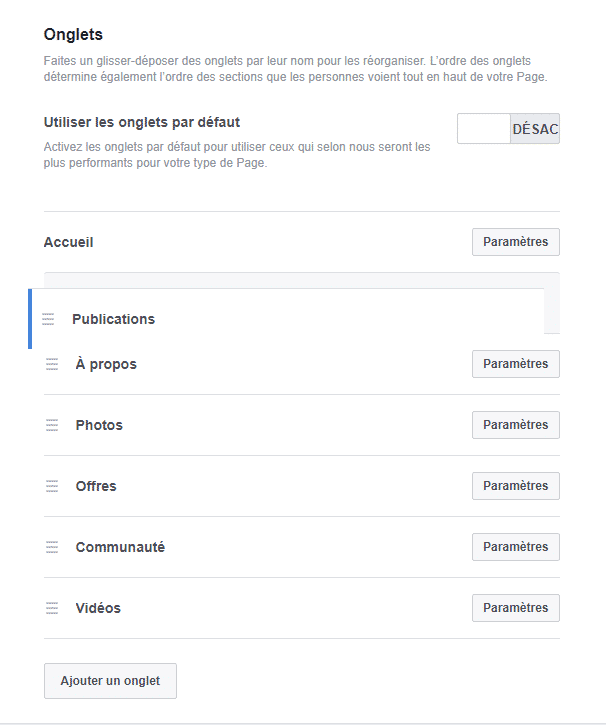Viewport: 606px width, 725px height.
Task: Select the Vidéos tab label
Action: pyautogui.click(x=98, y=608)
